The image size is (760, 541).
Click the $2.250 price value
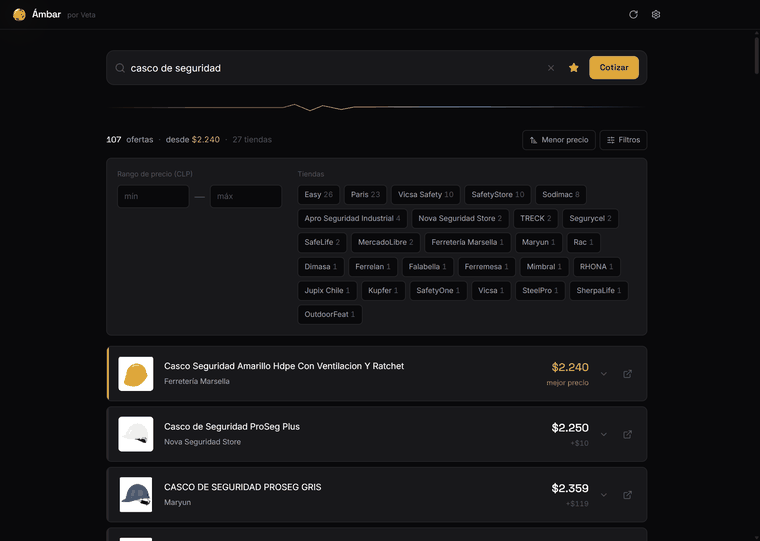[570, 428]
